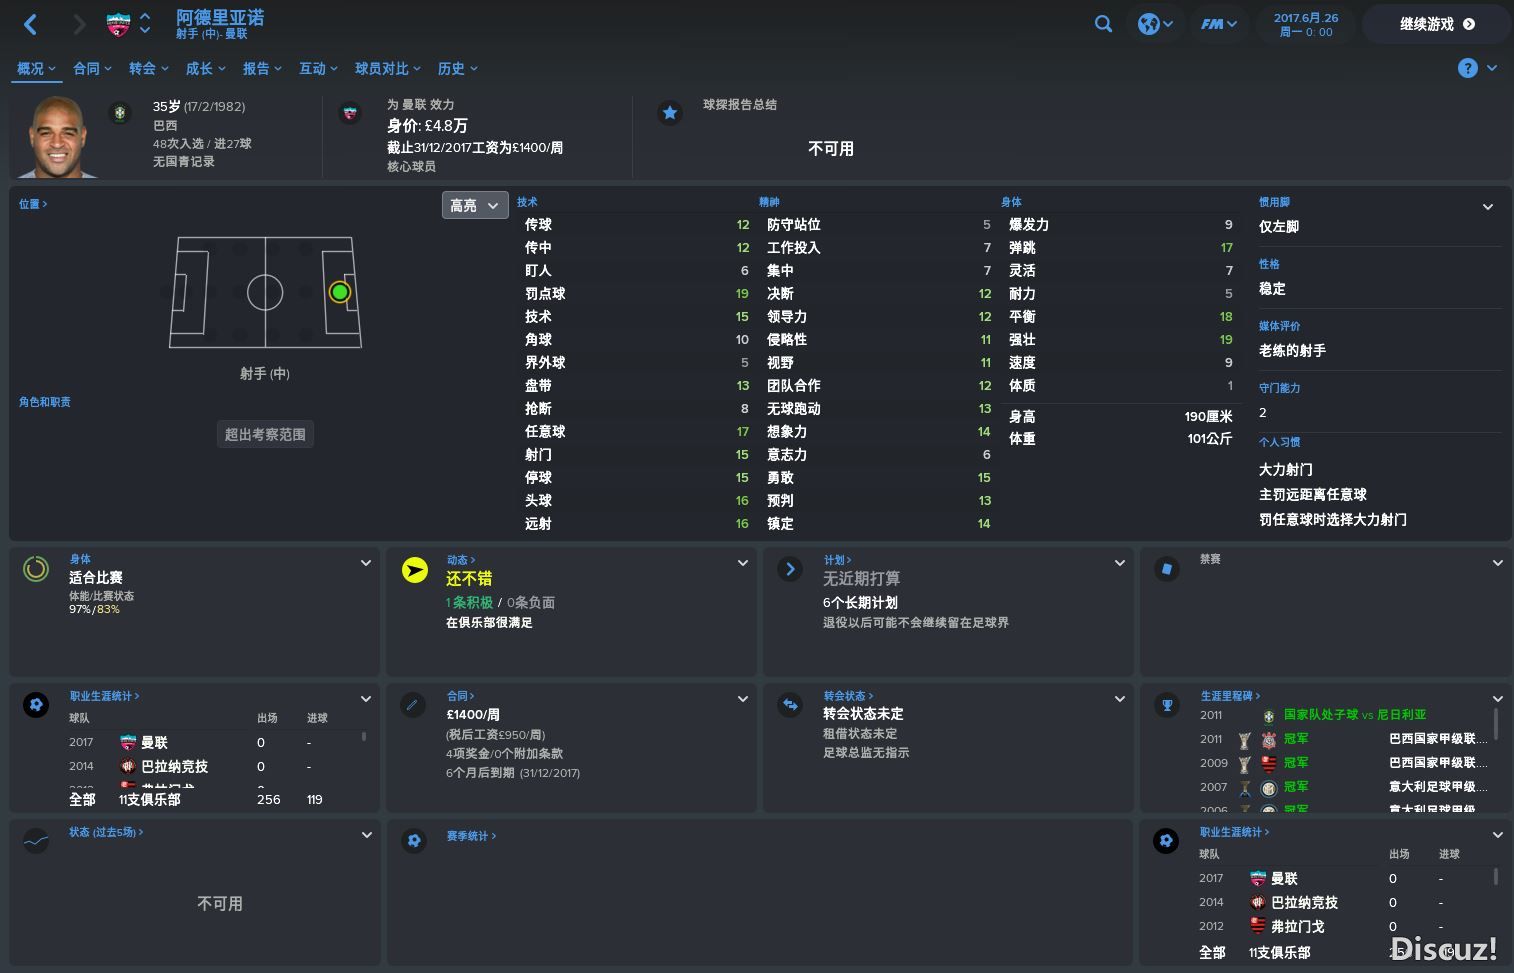The width and height of the screenshot is (1514, 973).
Task: Click the 任意球 attribute row
Action: [637, 432]
